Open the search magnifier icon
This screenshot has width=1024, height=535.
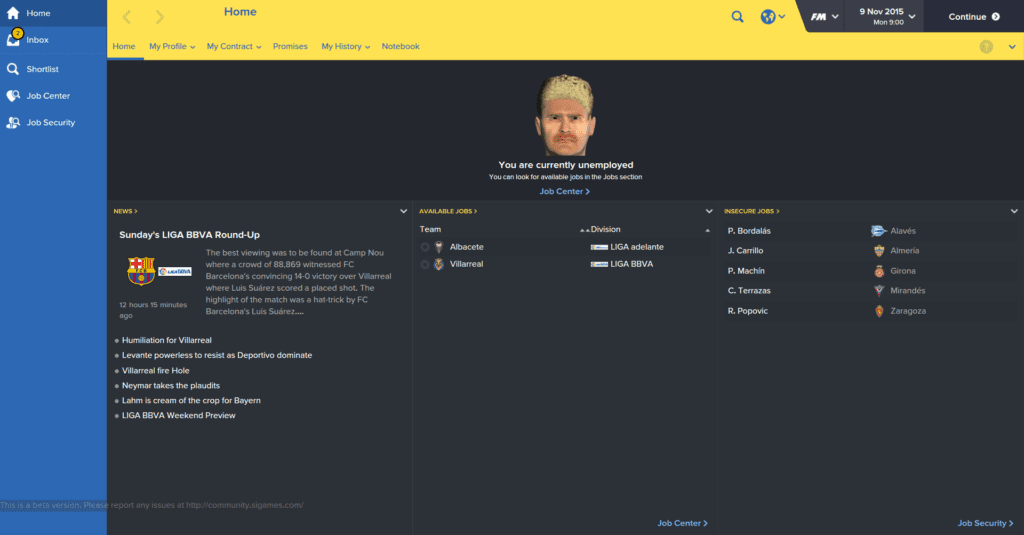737,17
